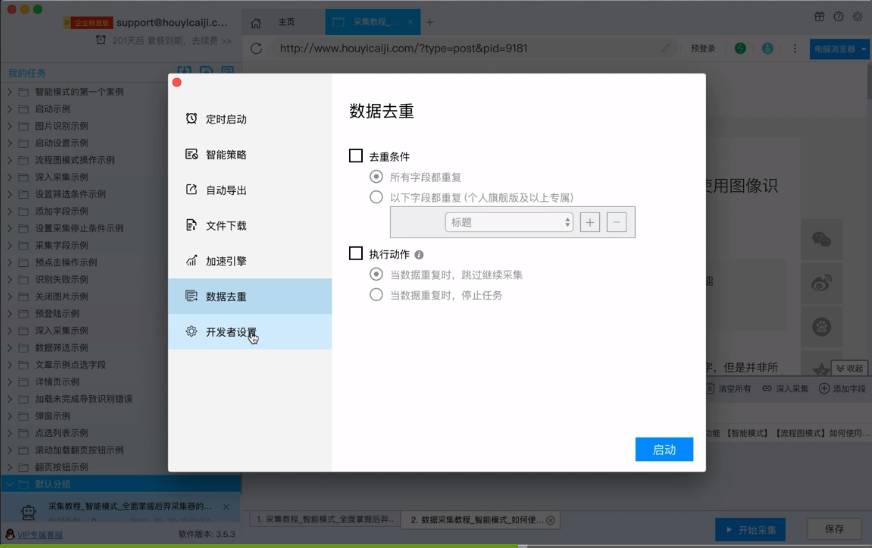Click the 数据去重 list icon in sidebar
The width and height of the screenshot is (872, 548).
[x=191, y=296]
